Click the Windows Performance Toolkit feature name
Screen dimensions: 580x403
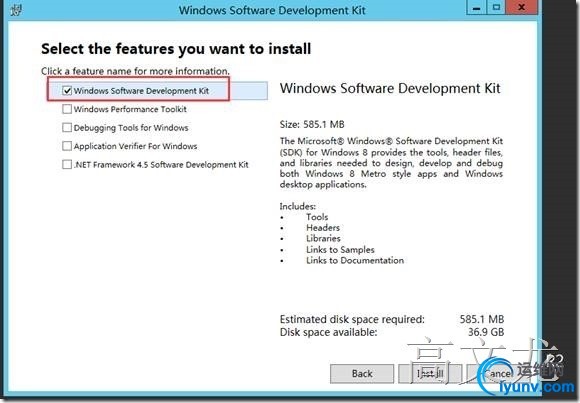[130, 109]
